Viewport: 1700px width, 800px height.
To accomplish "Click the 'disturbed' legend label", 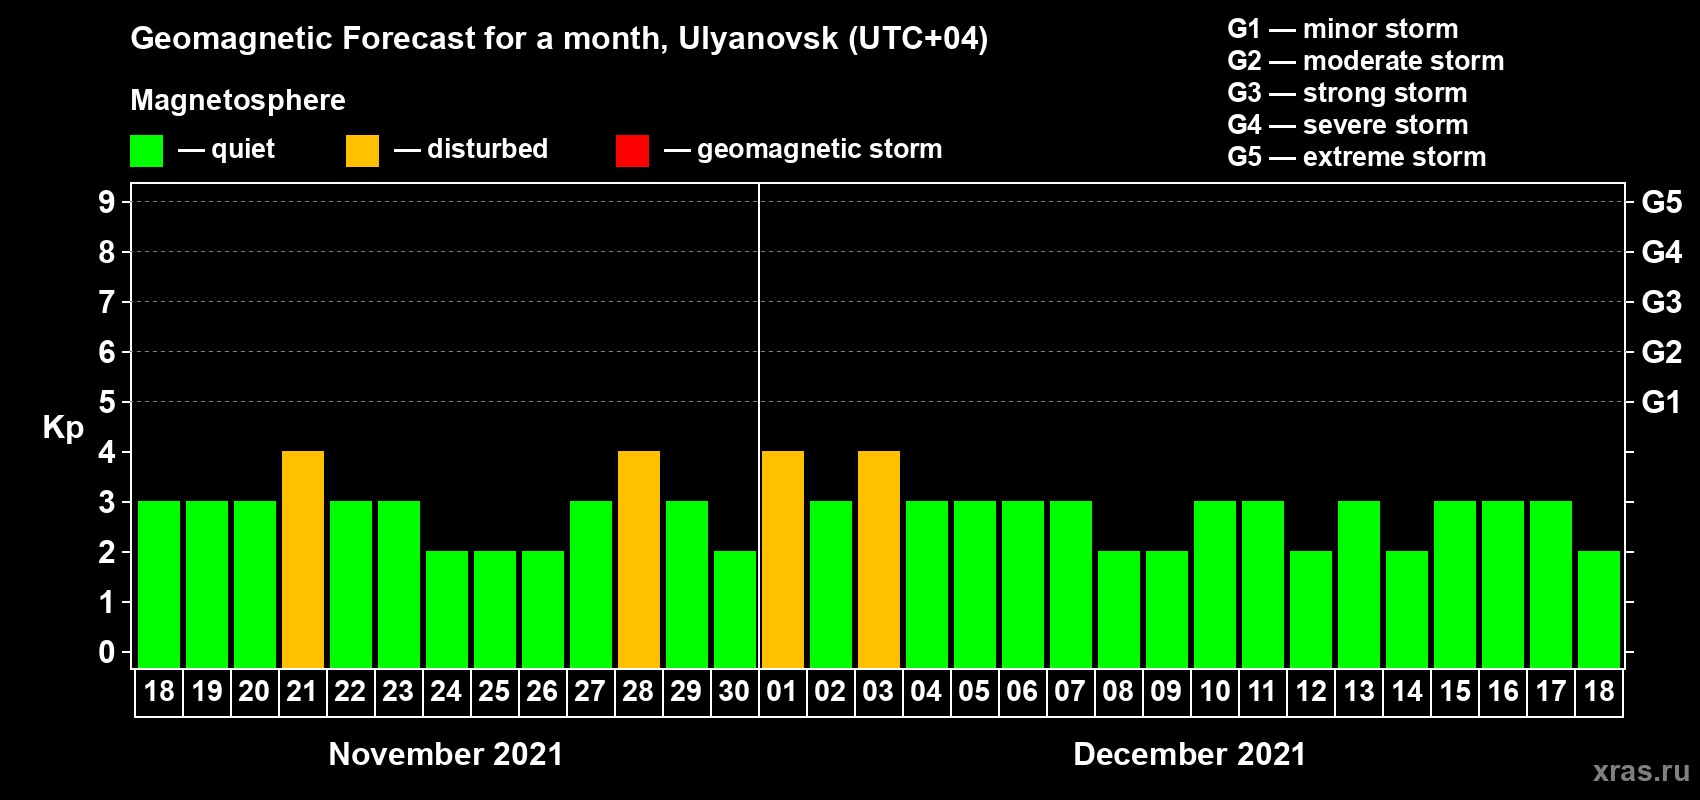I will [487, 149].
